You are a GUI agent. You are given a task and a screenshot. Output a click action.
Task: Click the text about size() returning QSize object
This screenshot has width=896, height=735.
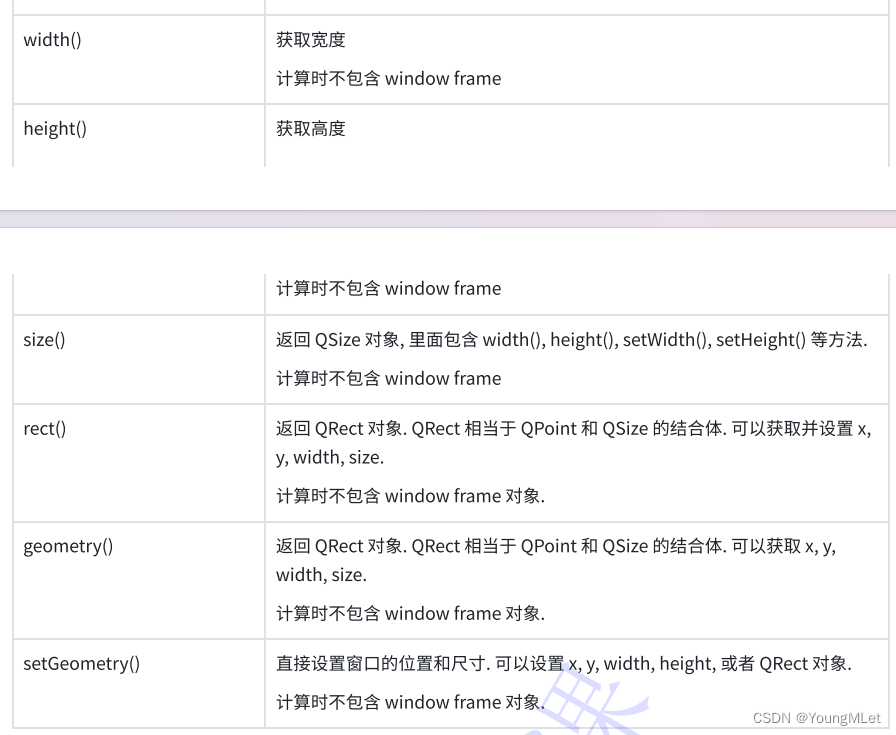(x=572, y=339)
